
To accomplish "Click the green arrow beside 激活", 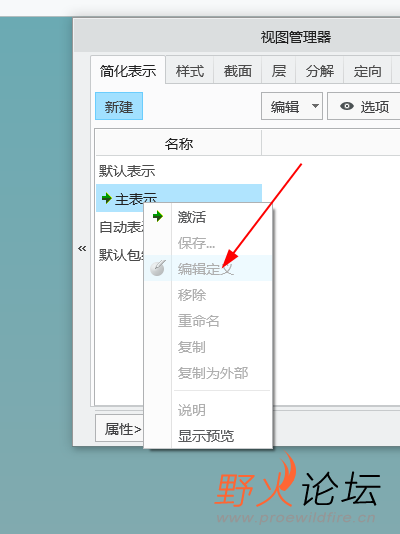I will tap(158, 216).
